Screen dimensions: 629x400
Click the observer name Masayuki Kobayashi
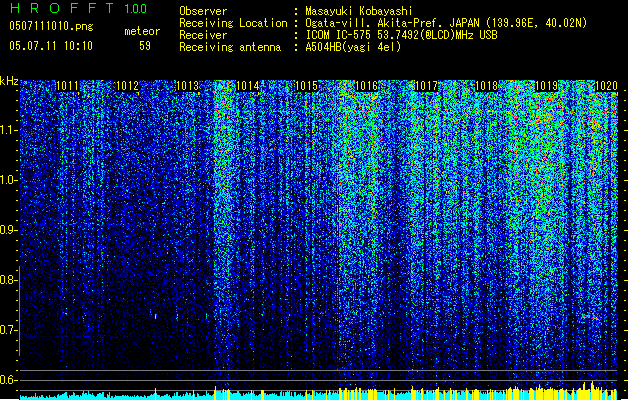(359, 11)
